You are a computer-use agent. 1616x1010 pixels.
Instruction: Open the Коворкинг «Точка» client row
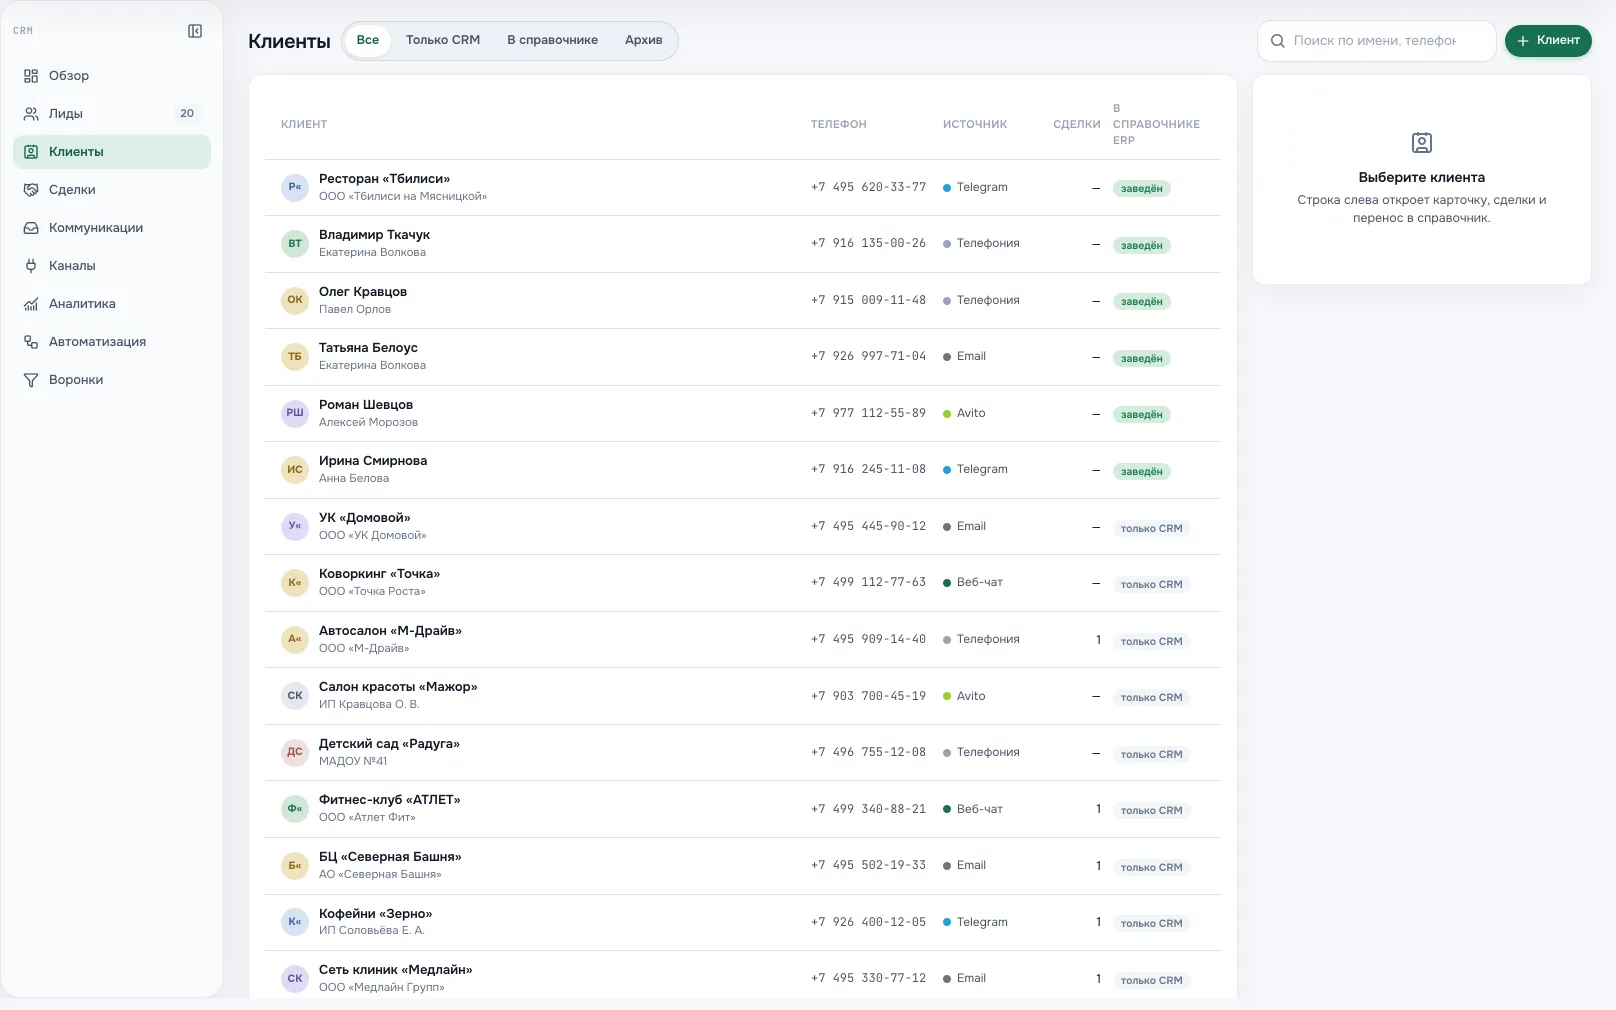[x=743, y=583]
